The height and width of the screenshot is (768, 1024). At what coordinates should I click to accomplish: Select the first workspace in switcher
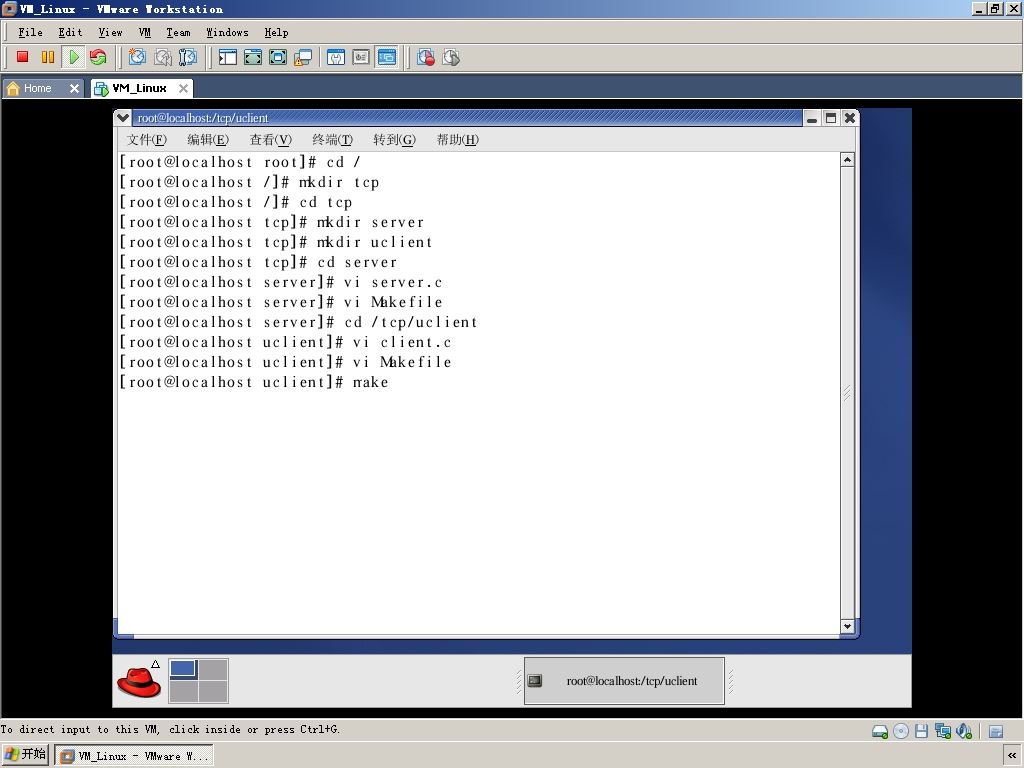(184, 670)
